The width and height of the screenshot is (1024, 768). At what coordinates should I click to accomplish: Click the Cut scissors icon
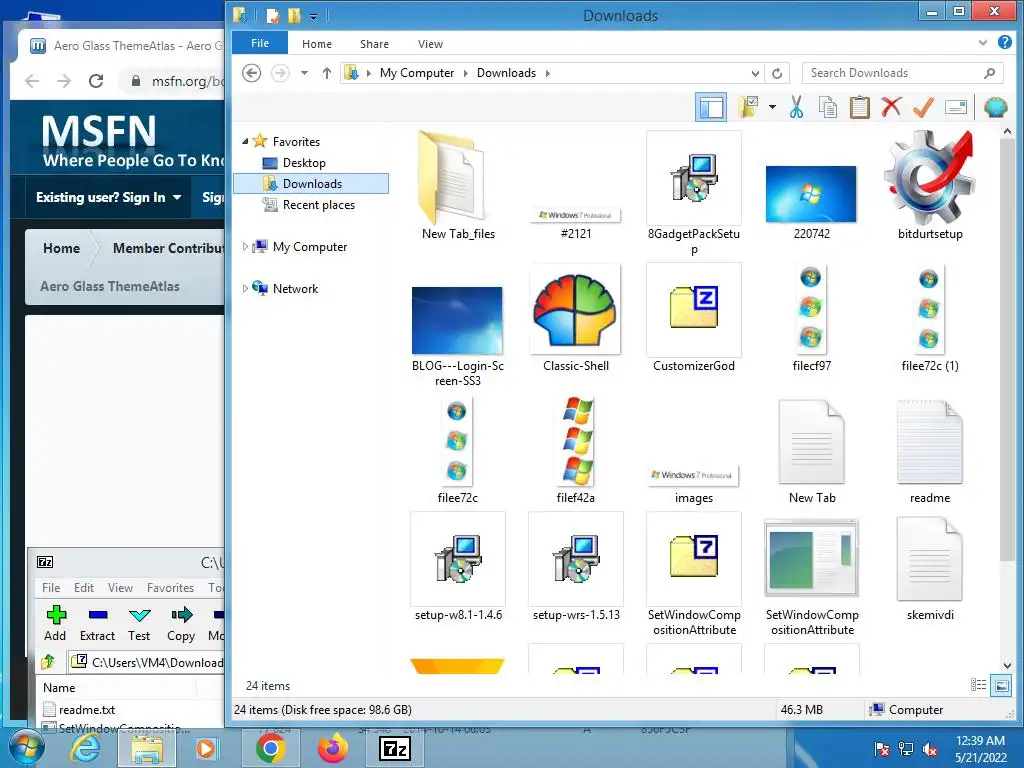pos(796,107)
